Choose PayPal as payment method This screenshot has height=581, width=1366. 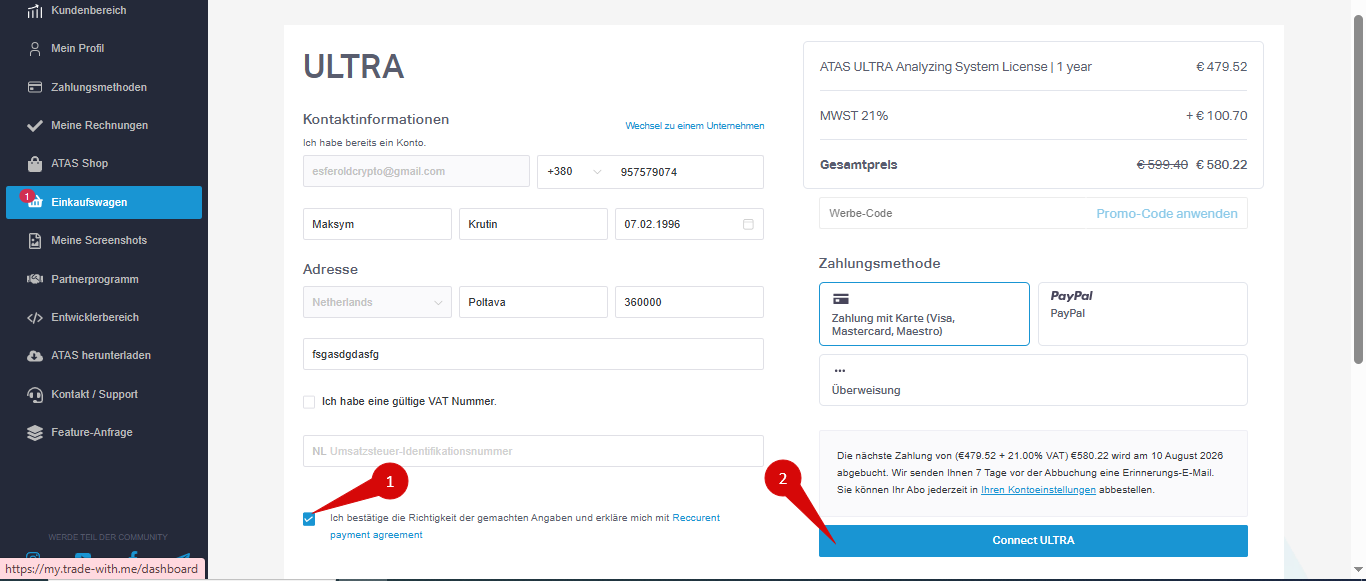pyautogui.click(x=1143, y=314)
